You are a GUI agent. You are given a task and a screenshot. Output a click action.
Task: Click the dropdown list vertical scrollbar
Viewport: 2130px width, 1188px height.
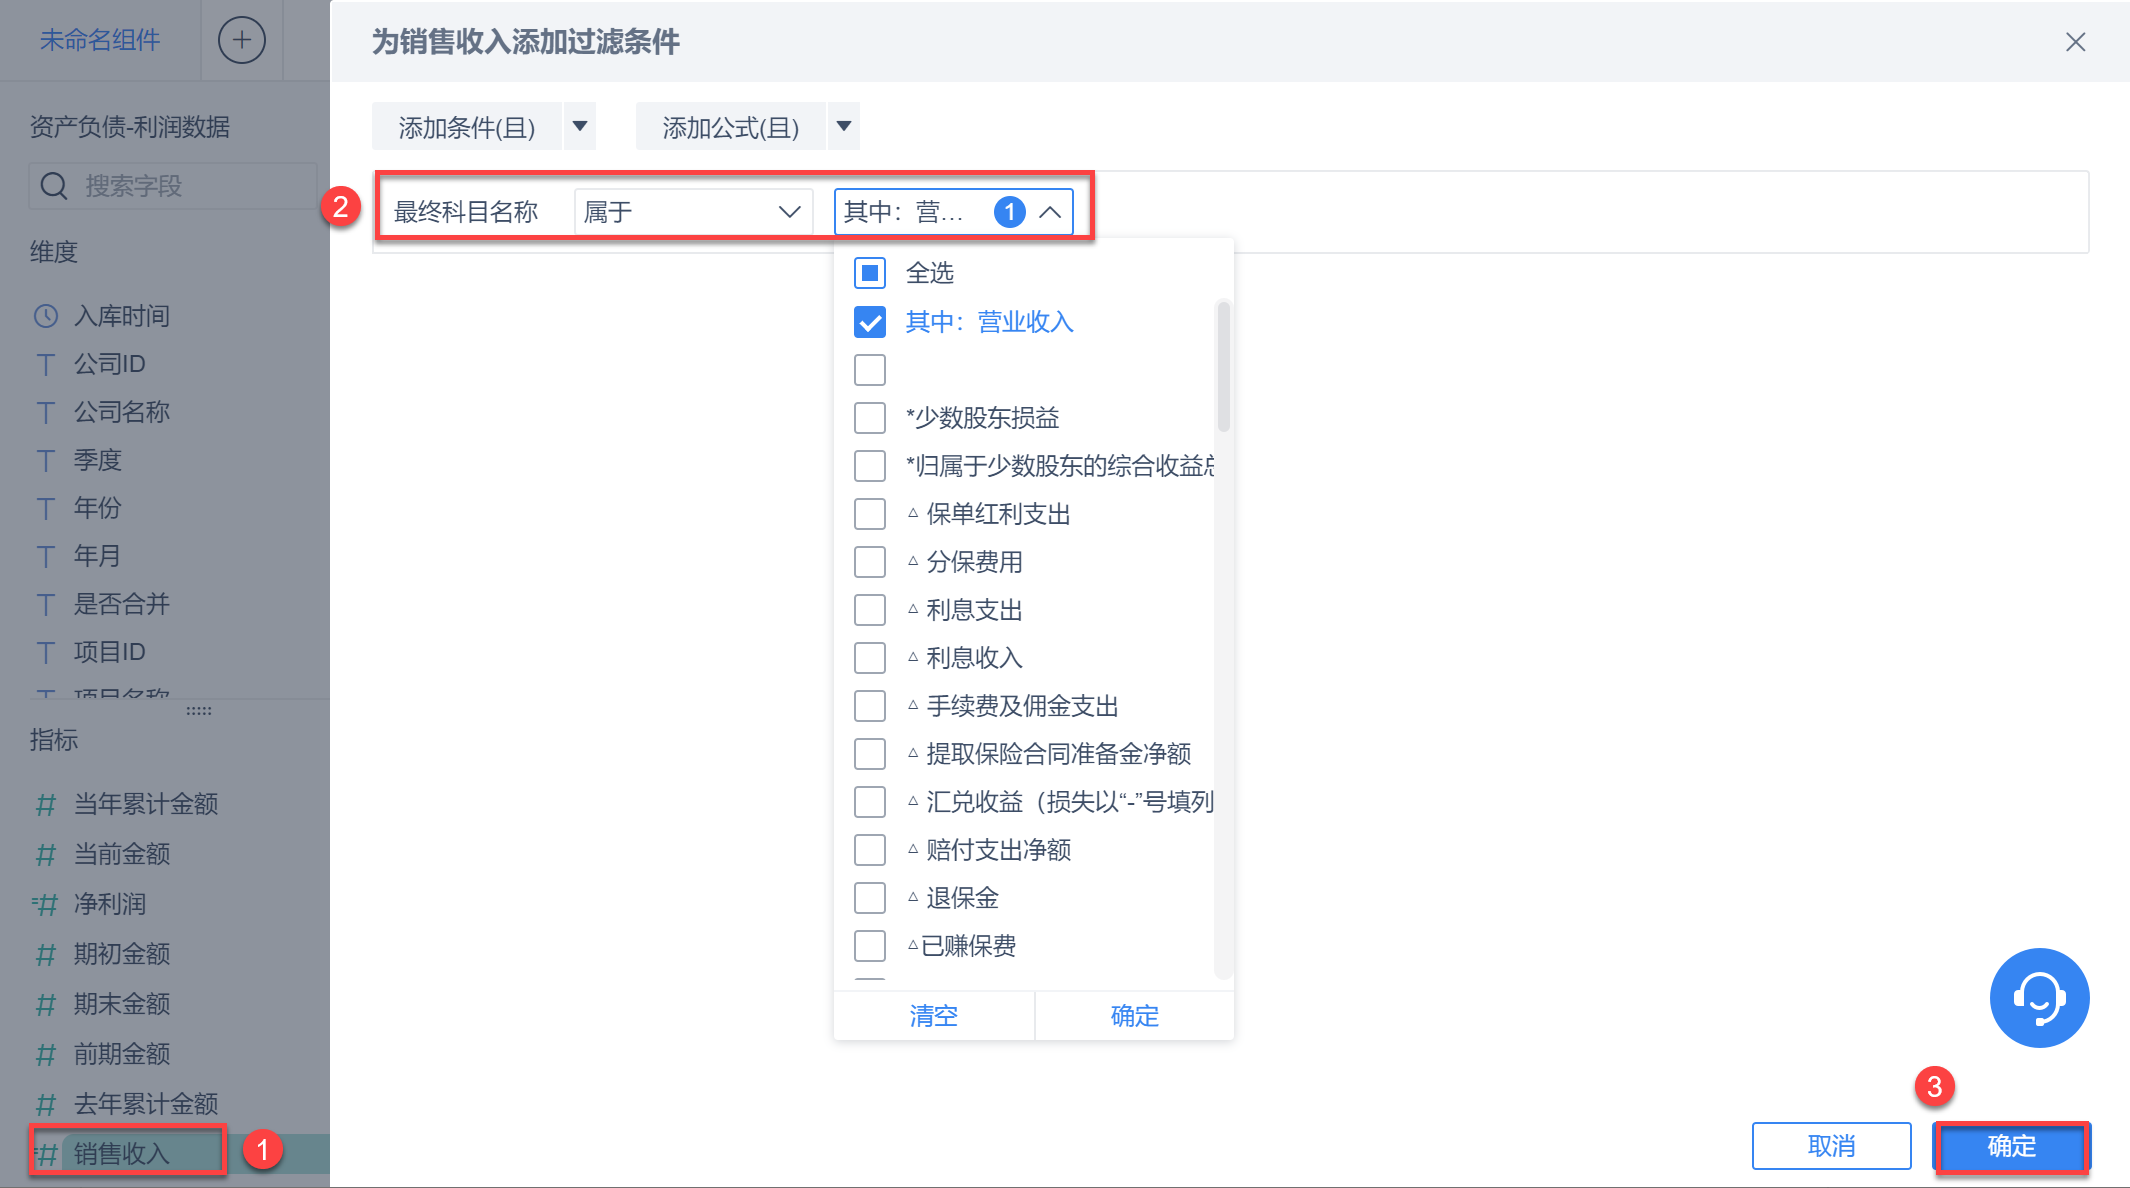[1223, 367]
